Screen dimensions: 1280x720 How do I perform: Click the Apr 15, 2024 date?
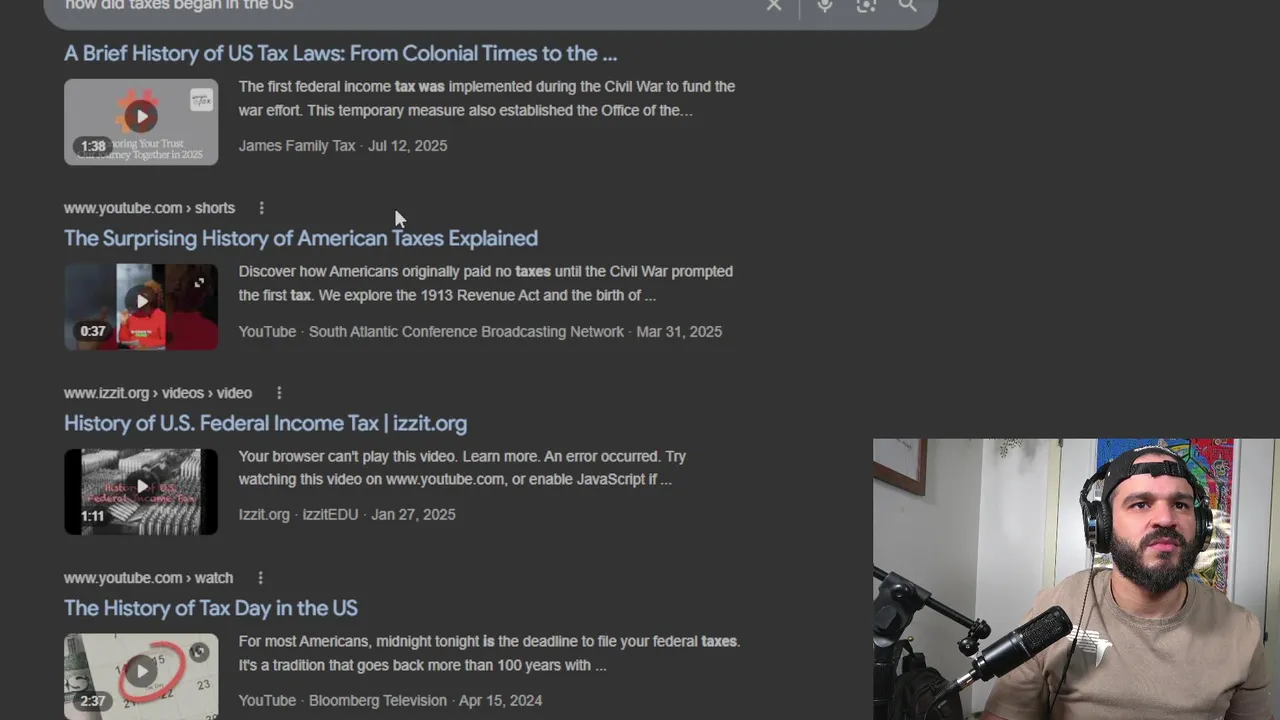(x=501, y=700)
